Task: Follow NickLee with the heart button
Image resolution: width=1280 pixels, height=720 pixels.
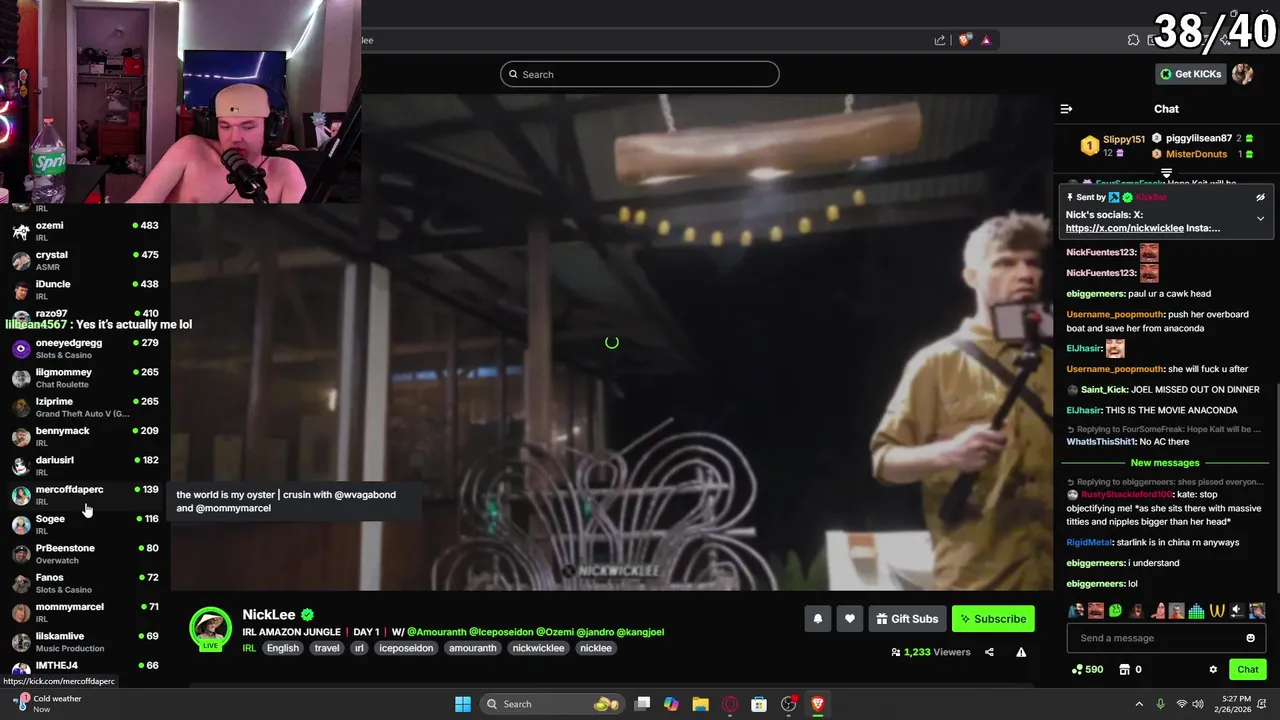Action: [x=850, y=619]
